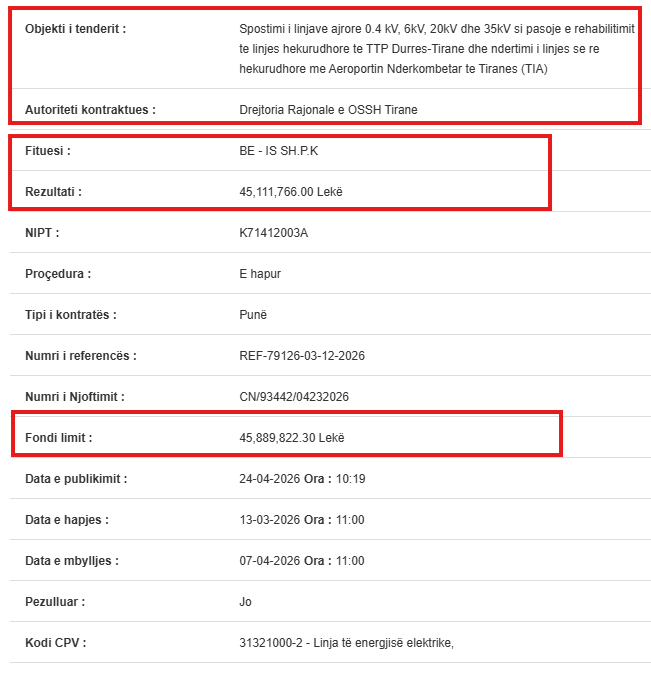Click the opening date 13-03-2026
This screenshot has height=693, width=651.
click(271, 520)
